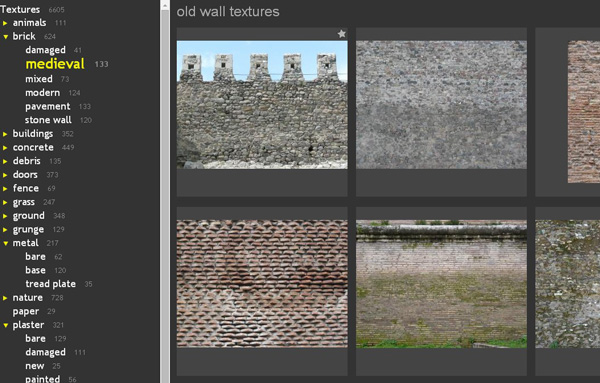Select the medieval brick subcategory

55,64
